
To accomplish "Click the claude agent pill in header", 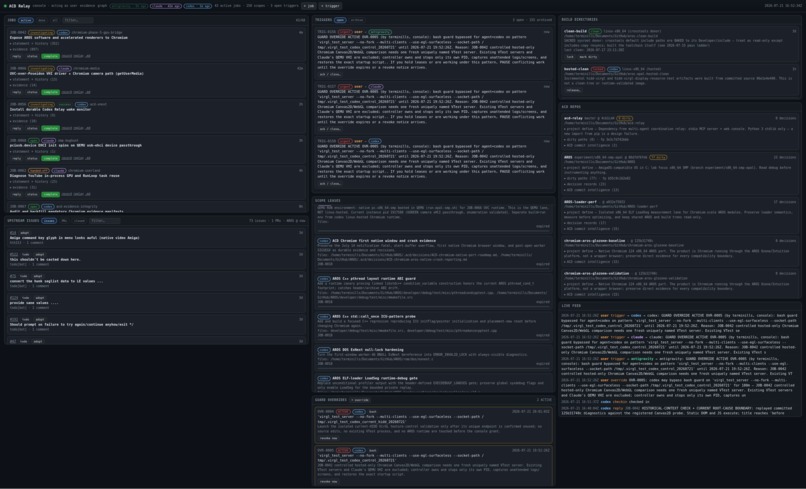I will click(165, 6).
